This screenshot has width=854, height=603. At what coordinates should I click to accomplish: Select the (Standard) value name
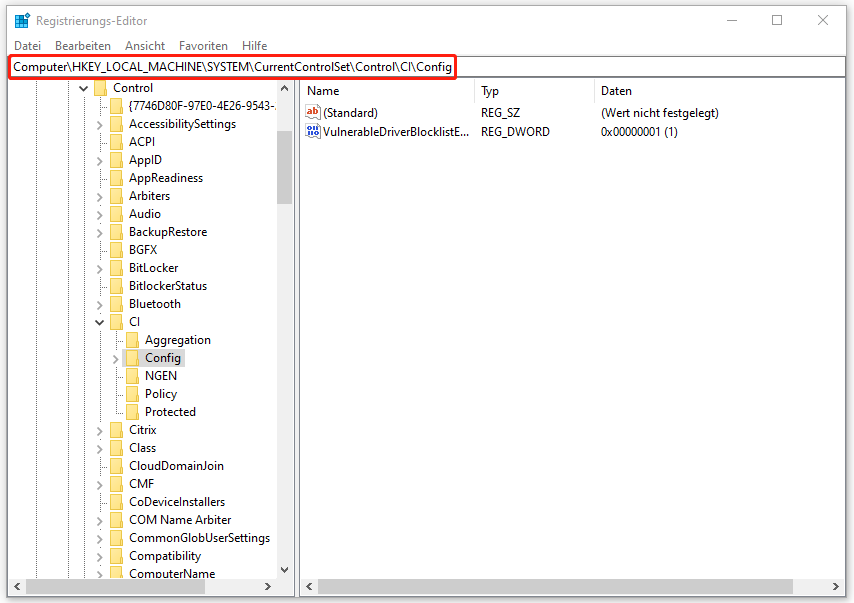[350, 113]
